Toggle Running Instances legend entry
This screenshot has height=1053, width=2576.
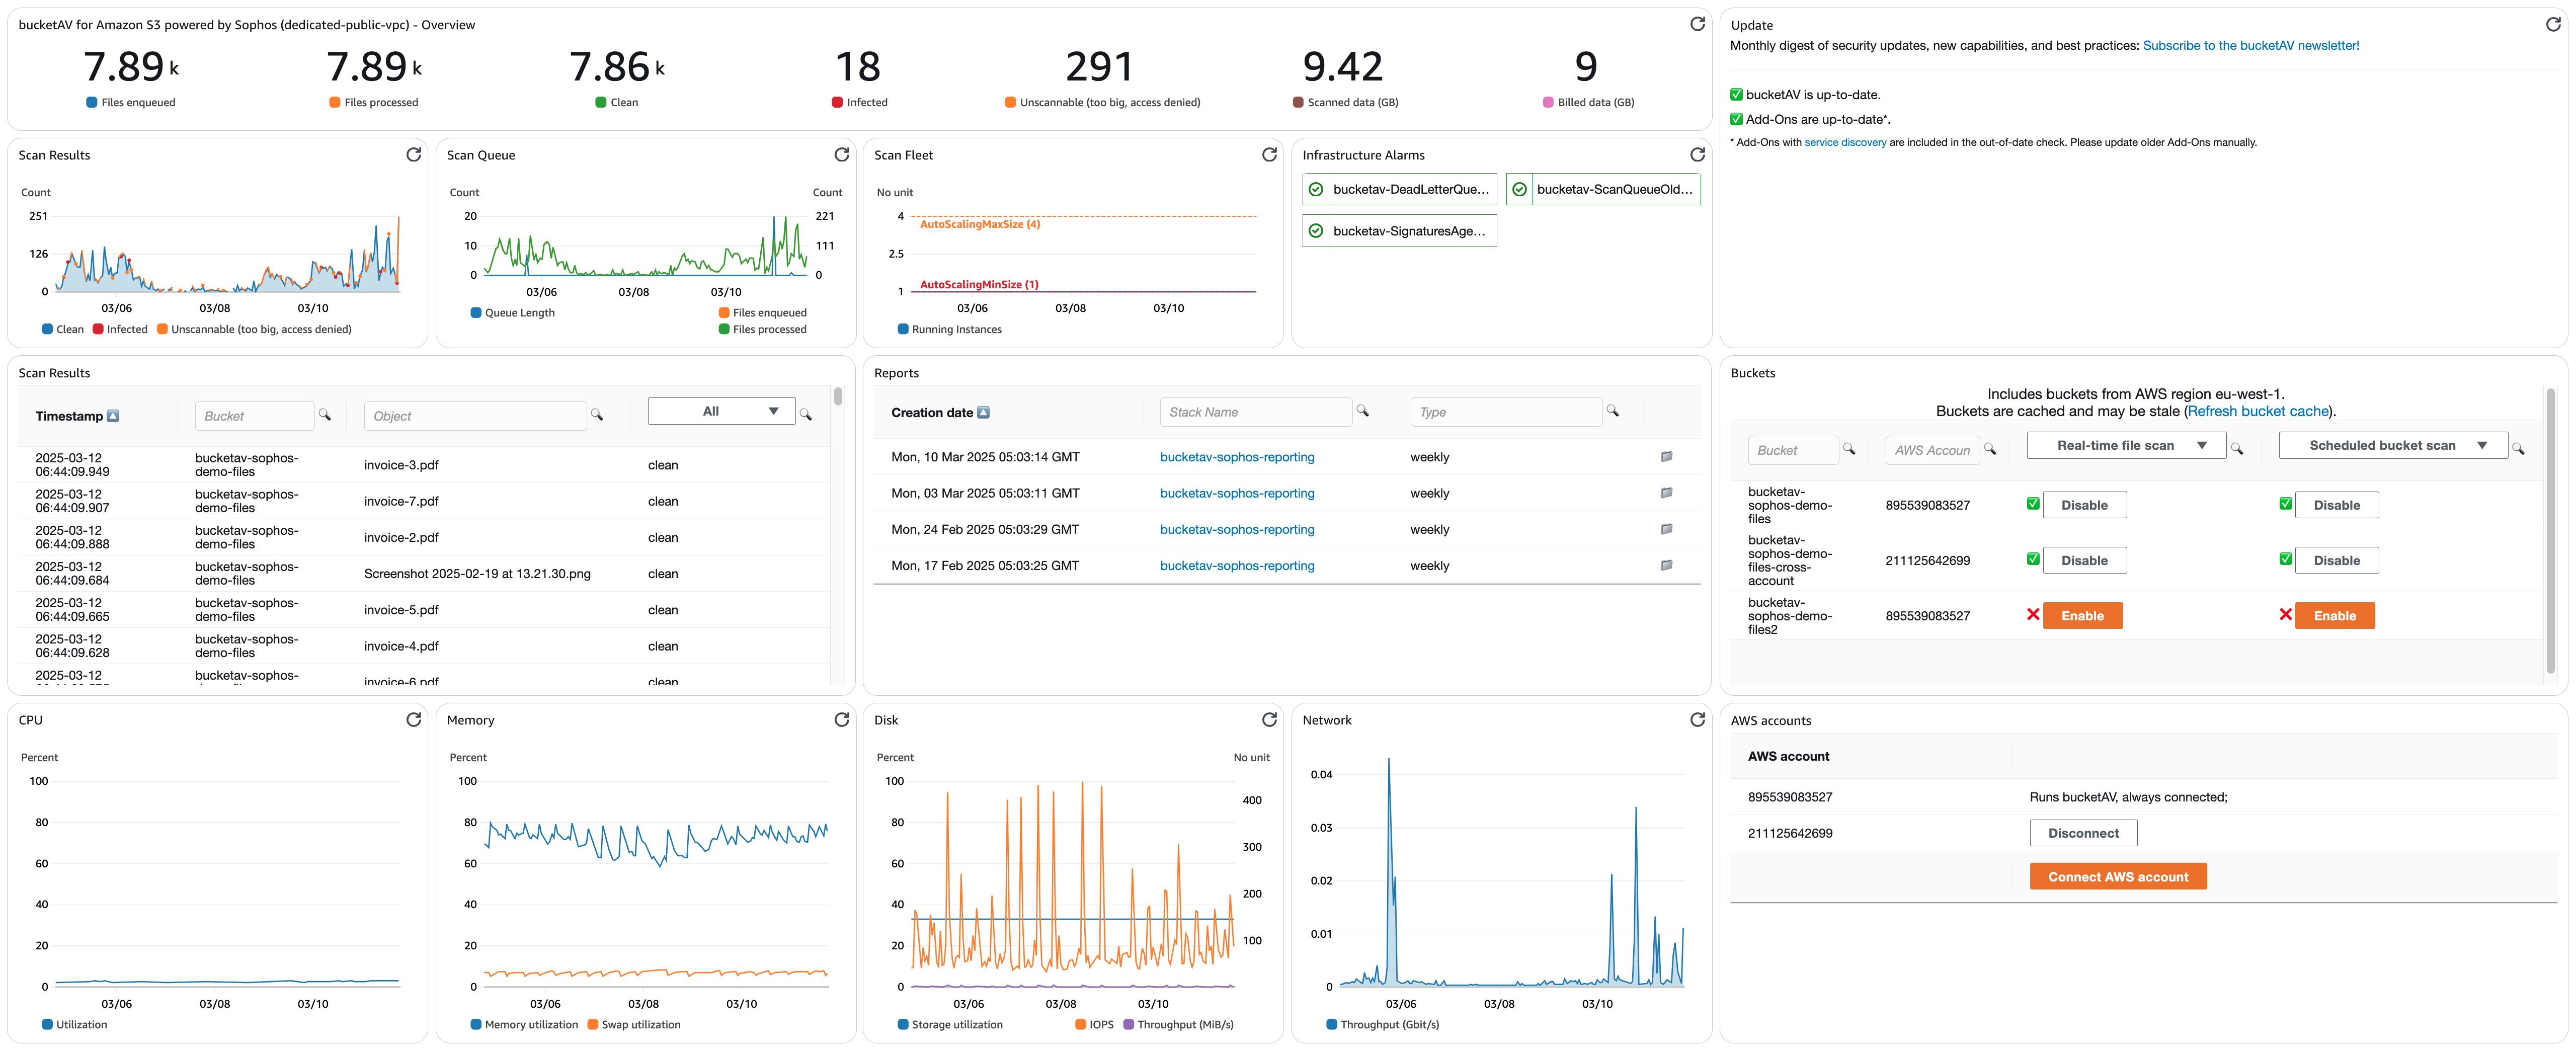949,329
